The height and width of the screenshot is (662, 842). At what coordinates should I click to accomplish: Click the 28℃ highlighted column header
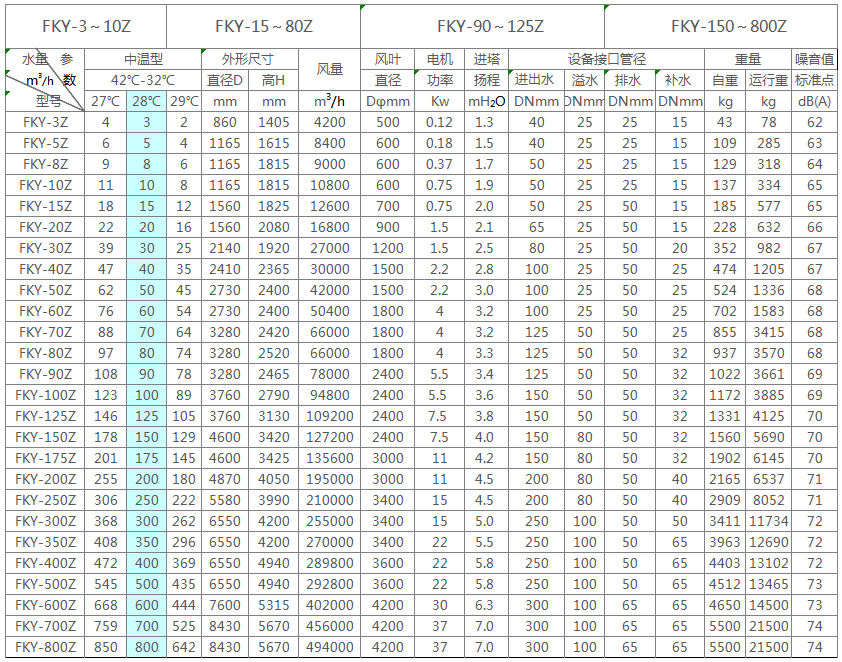pos(147,101)
